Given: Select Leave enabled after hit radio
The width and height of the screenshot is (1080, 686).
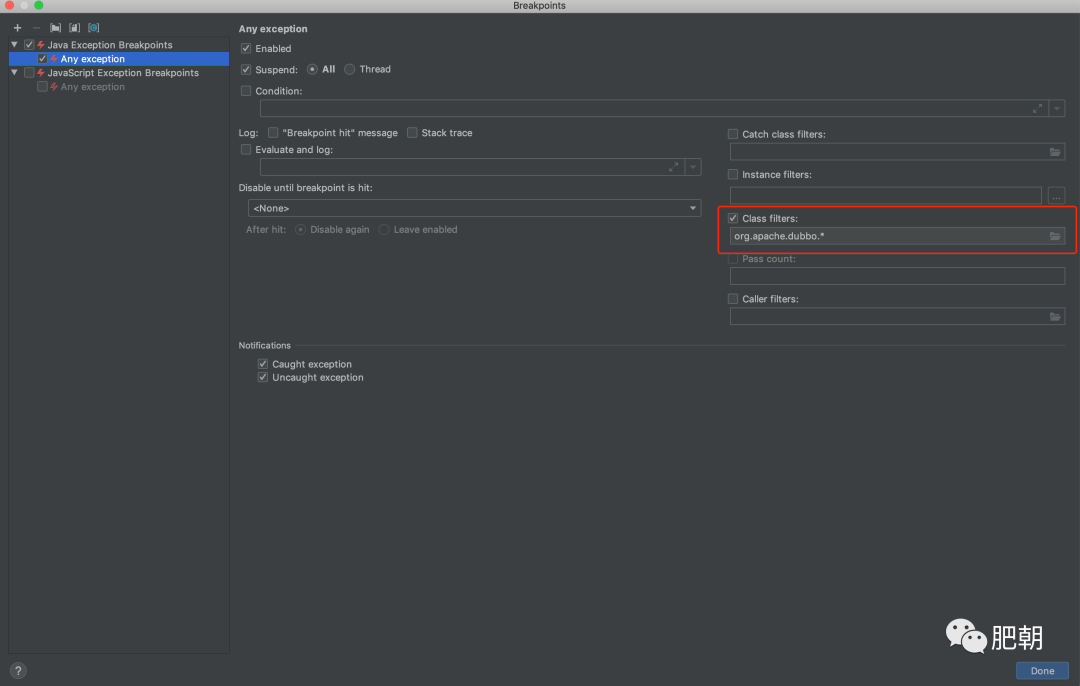Looking at the screenshot, I should 384,229.
